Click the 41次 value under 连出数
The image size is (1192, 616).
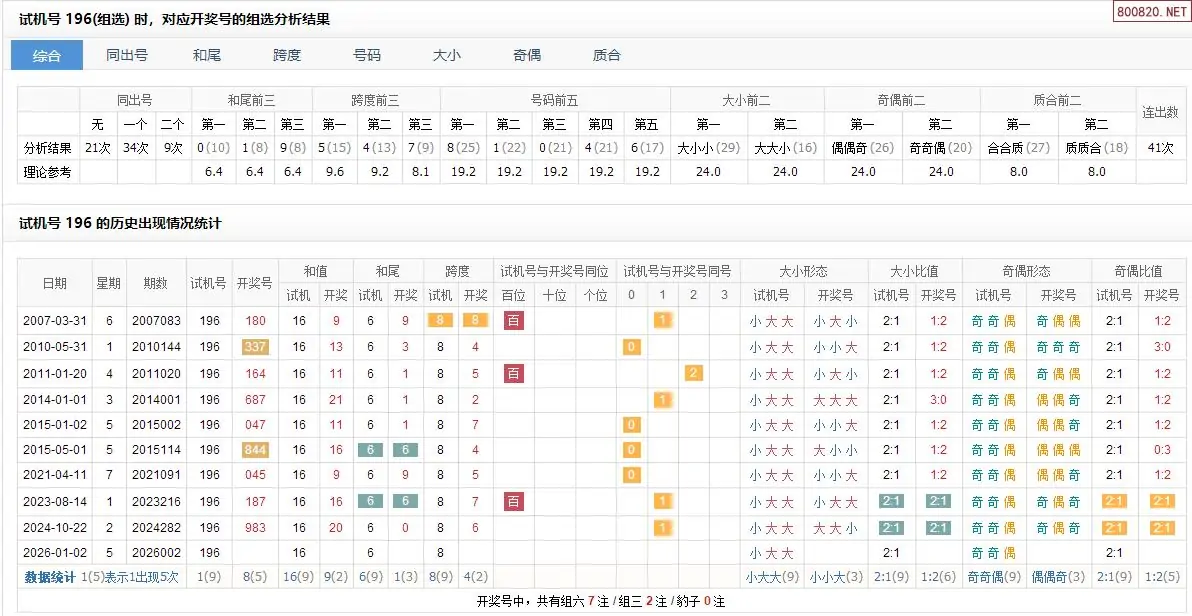pyautogui.click(x=1161, y=148)
